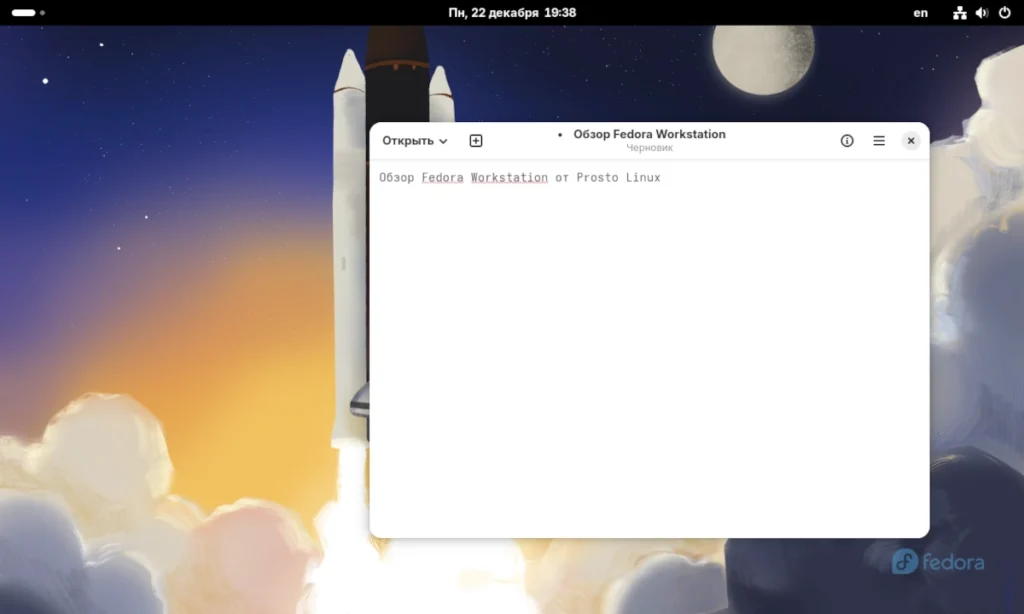1024x614 pixels.
Task: Switch keyboard layout via en indicator
Action: coord(920,12)
